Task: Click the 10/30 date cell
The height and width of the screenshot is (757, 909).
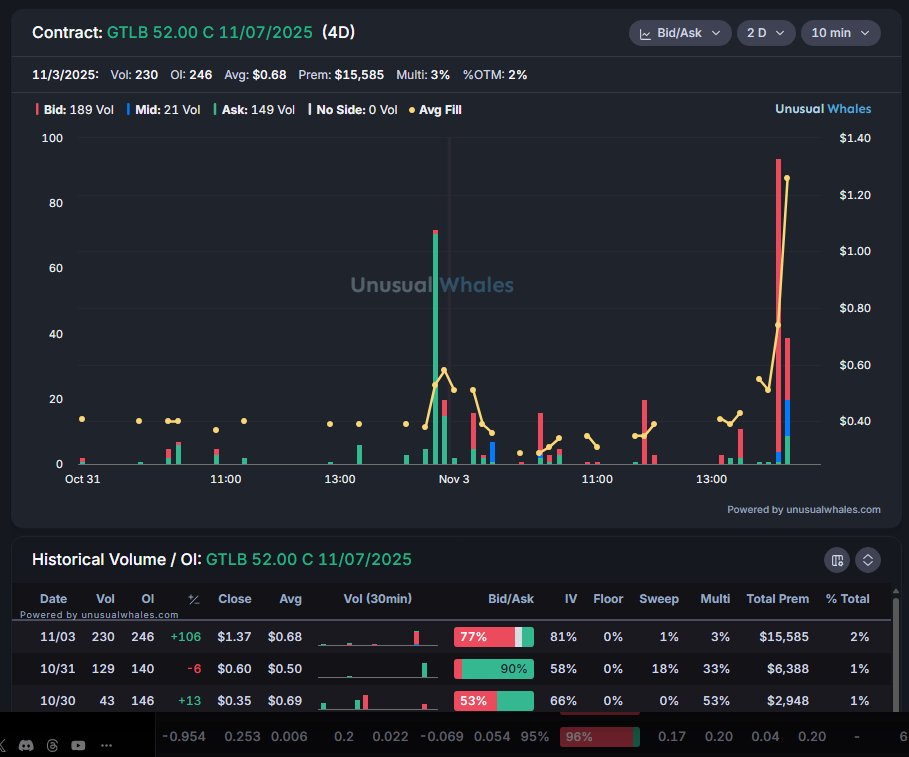Action: pyautogui.click(x=57, y=701)
